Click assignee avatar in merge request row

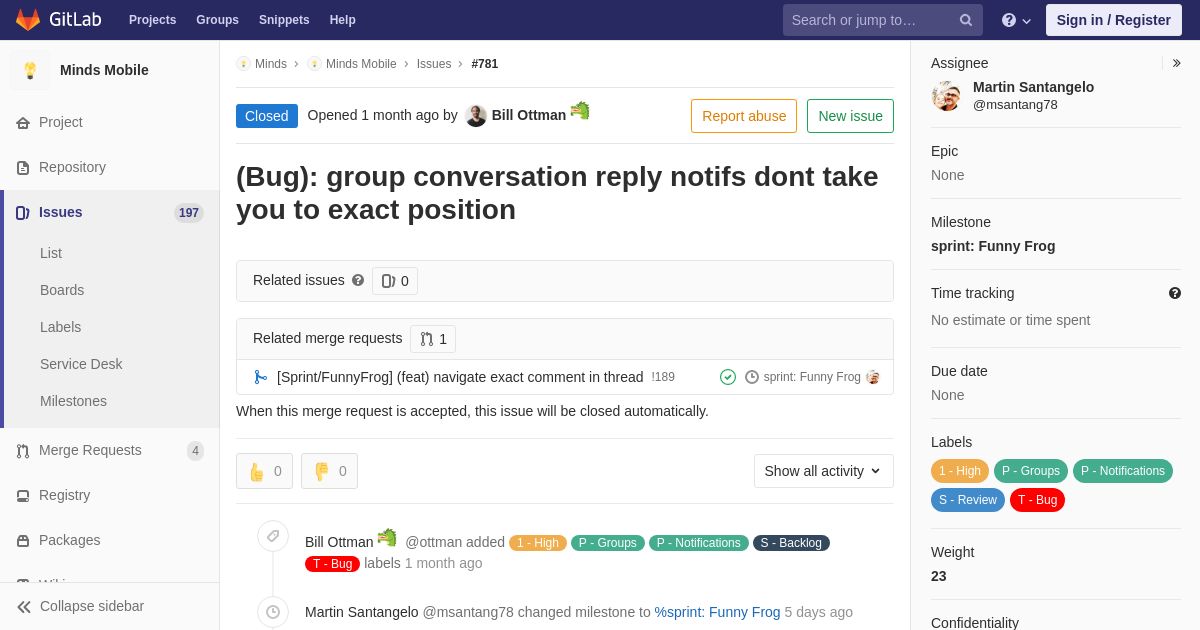click(873, 377)
